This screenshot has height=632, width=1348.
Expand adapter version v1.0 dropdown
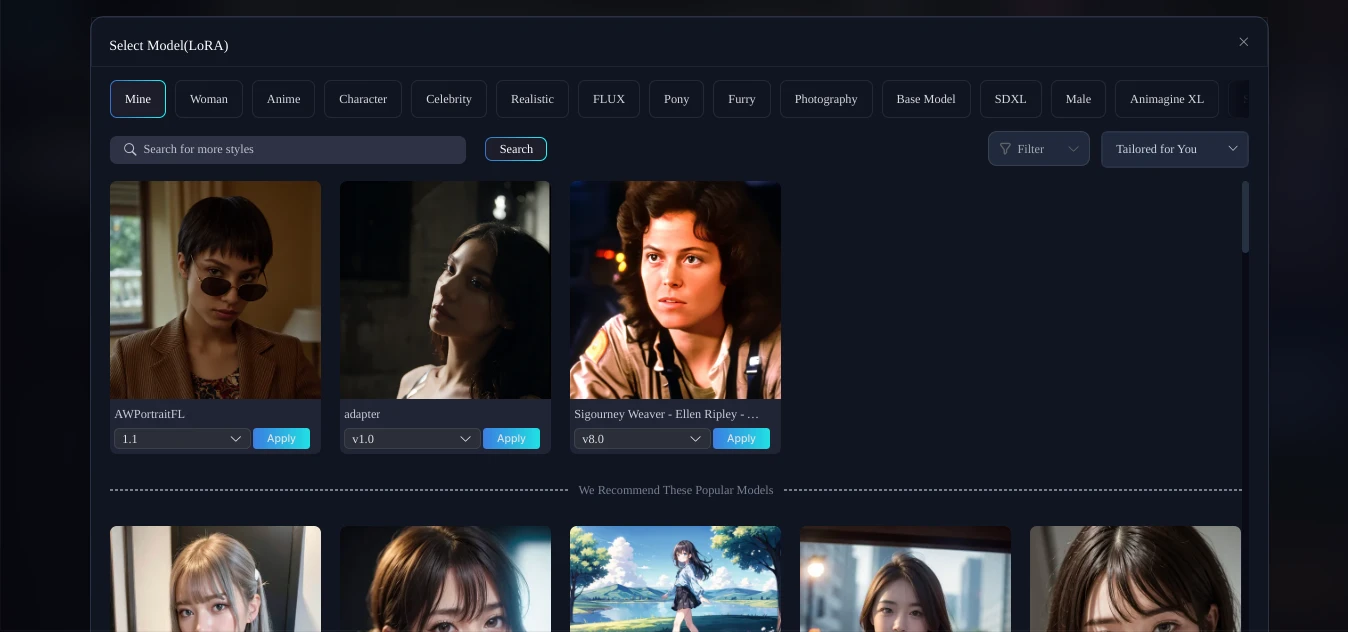[x=412, y=439]
